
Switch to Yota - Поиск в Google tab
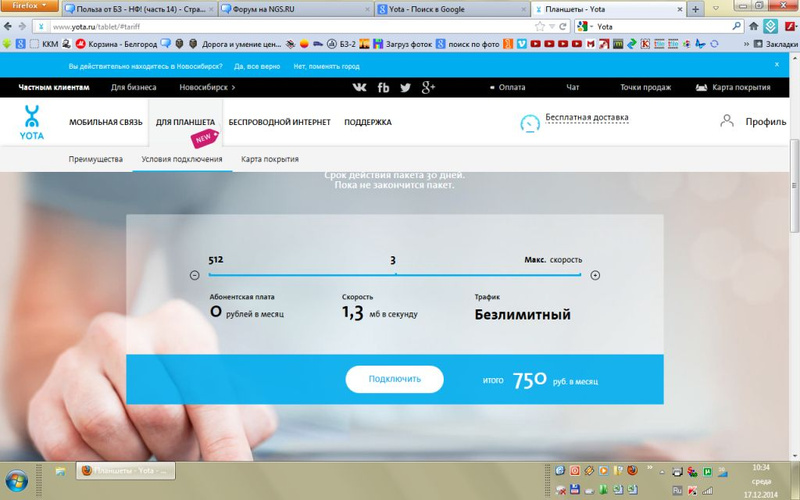pyautogui.click(x=452, y=9)
